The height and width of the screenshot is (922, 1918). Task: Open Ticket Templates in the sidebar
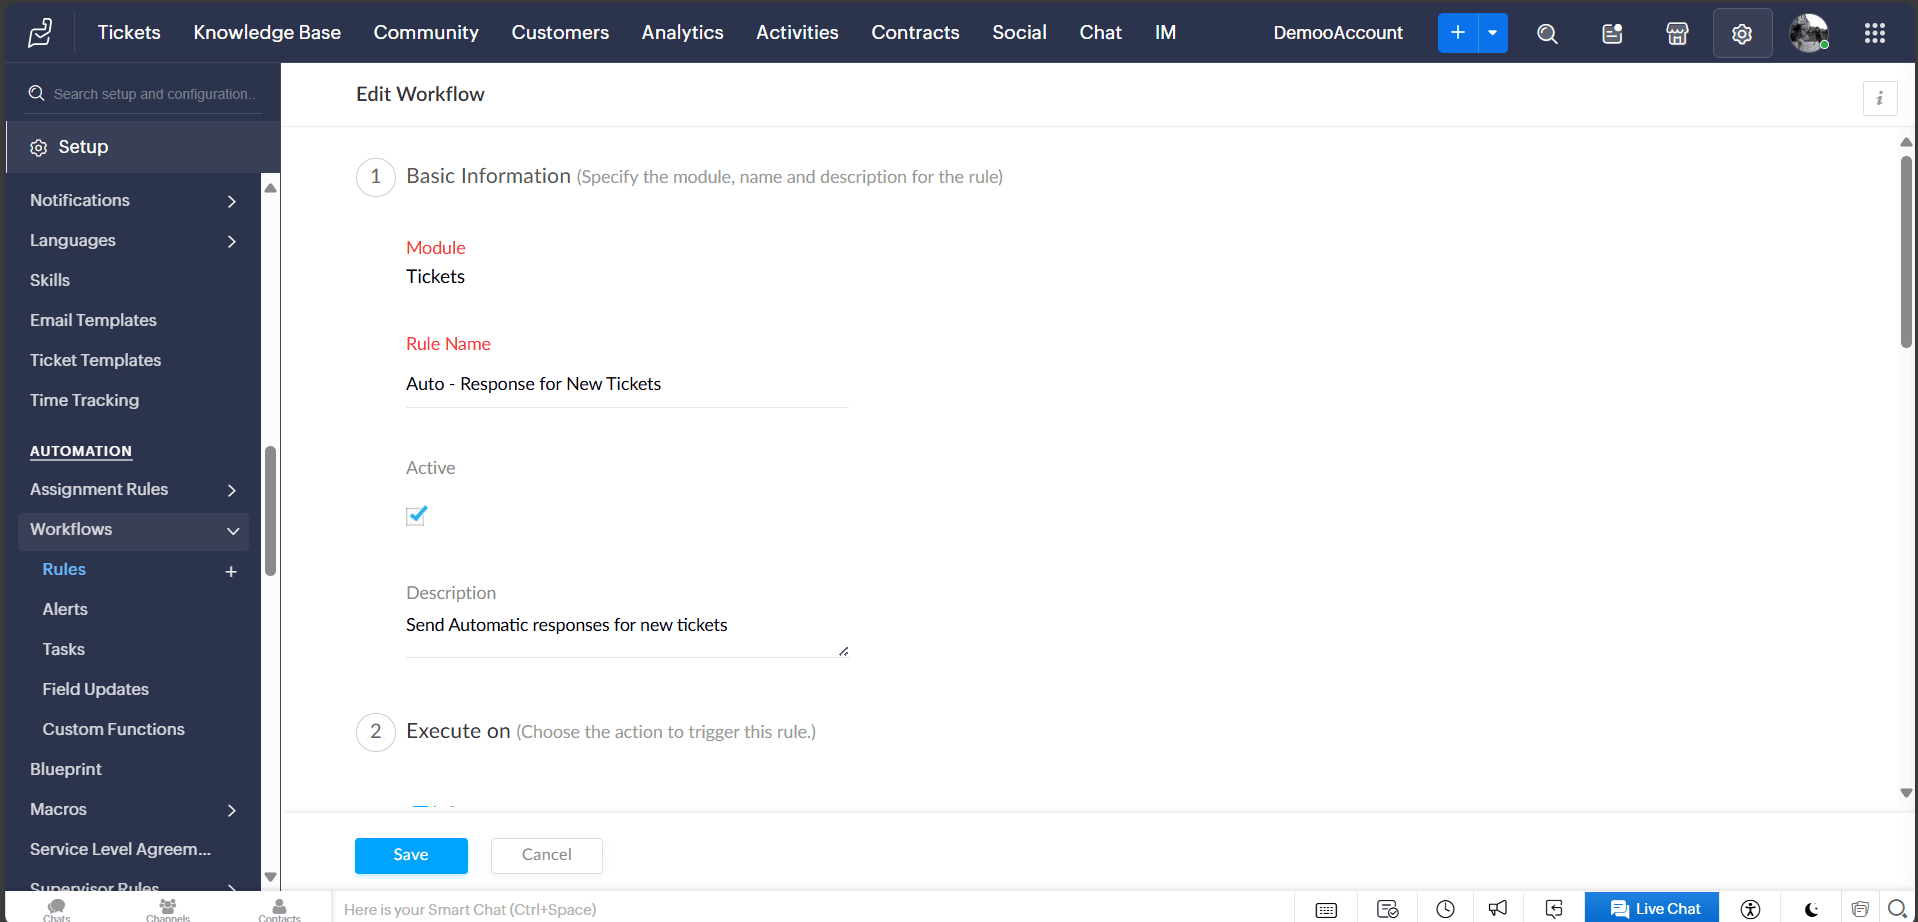tap(95, 360)
